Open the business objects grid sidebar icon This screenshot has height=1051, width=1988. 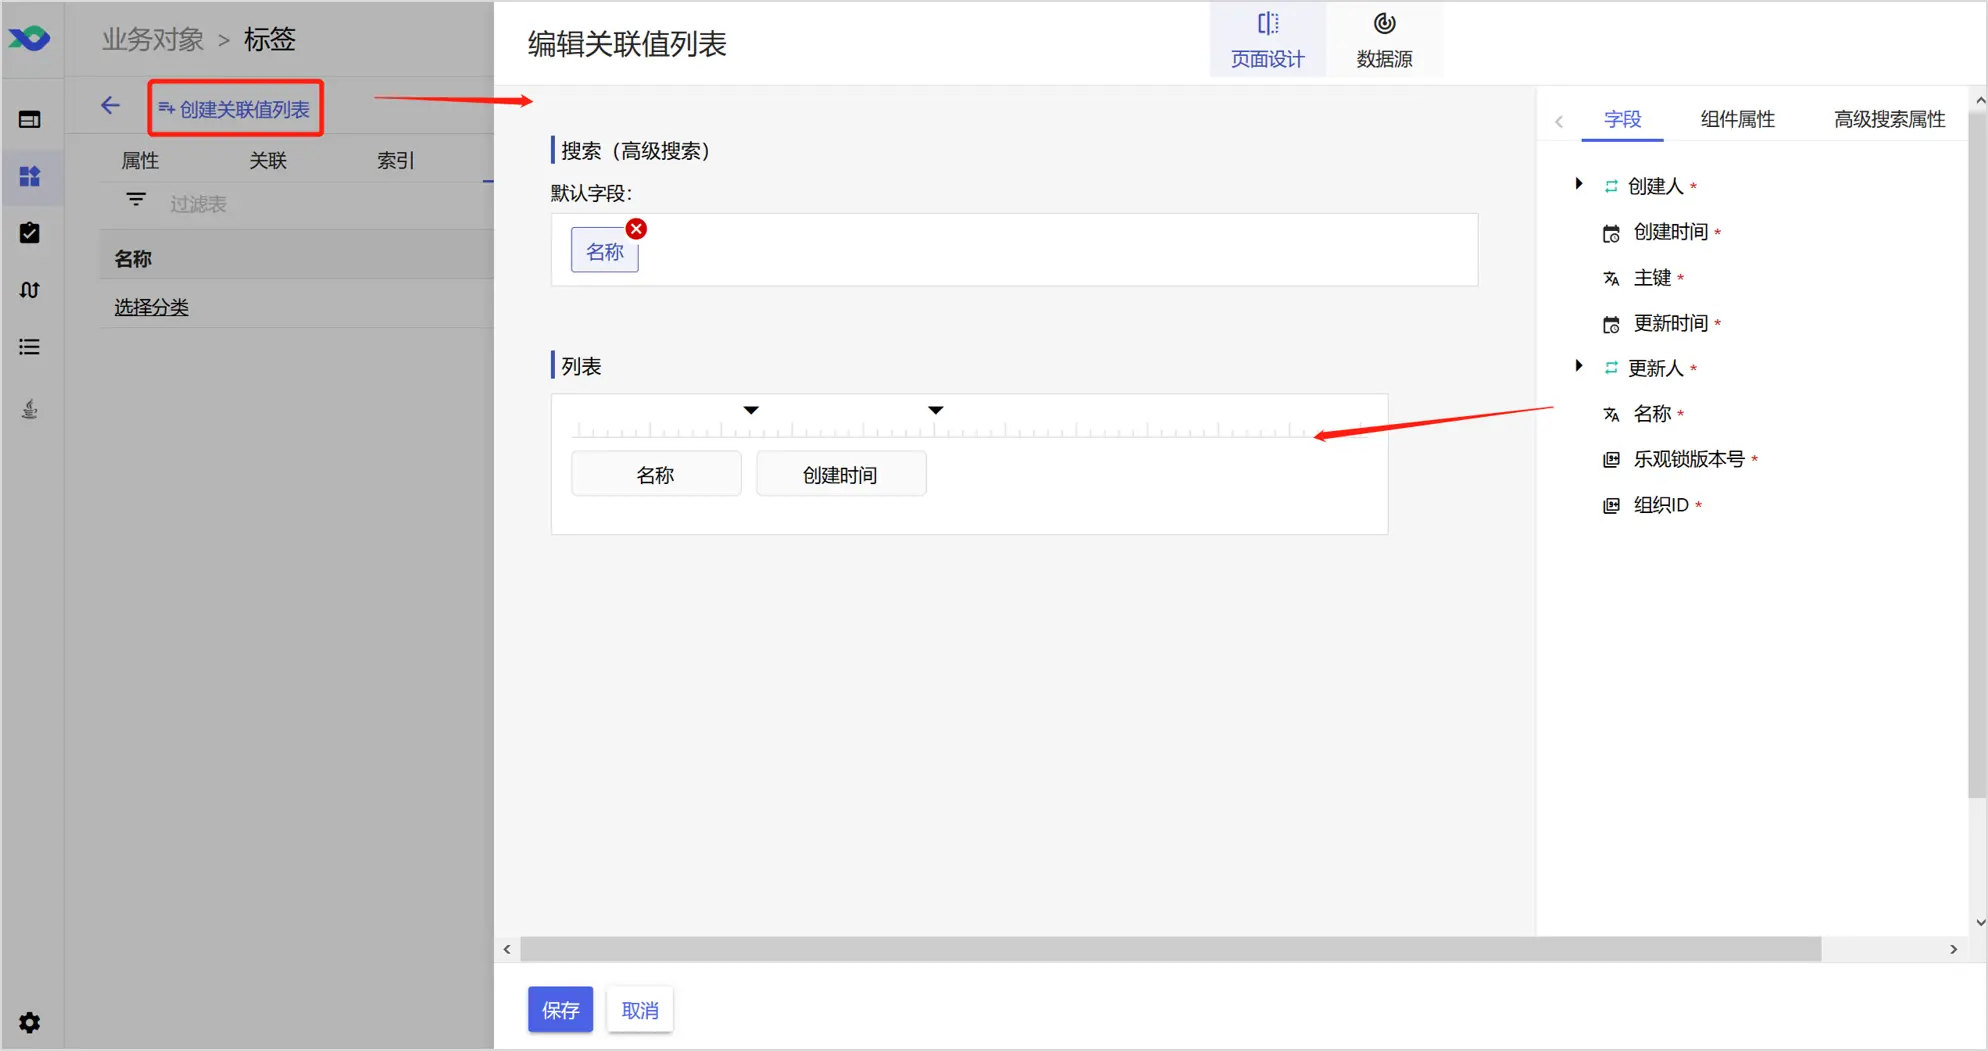(30, 176)
